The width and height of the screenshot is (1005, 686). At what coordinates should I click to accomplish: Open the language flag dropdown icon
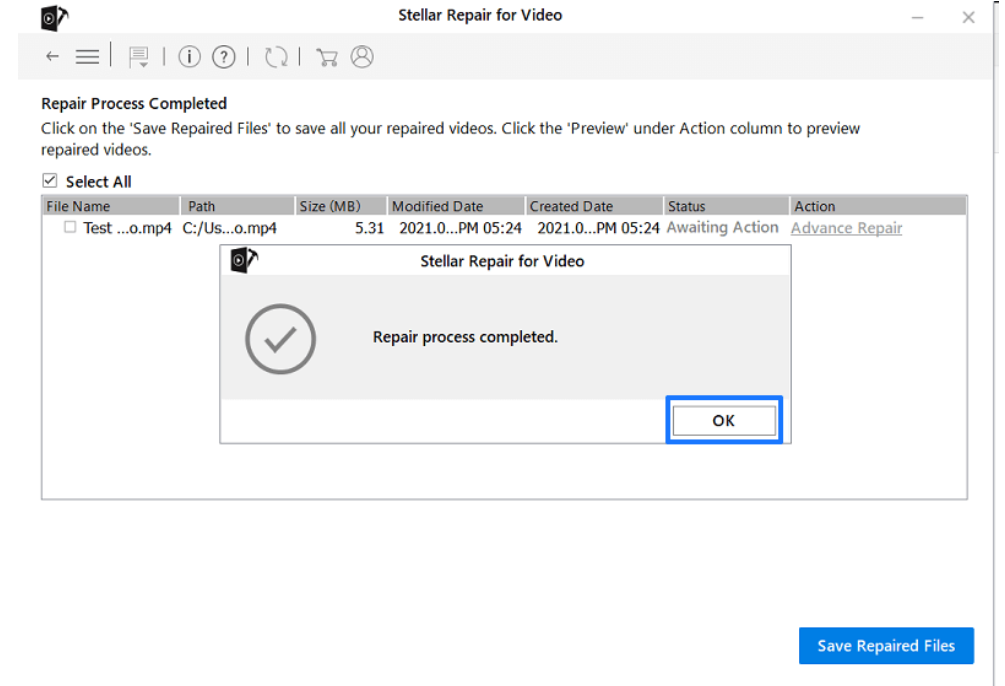coord(138,57)
